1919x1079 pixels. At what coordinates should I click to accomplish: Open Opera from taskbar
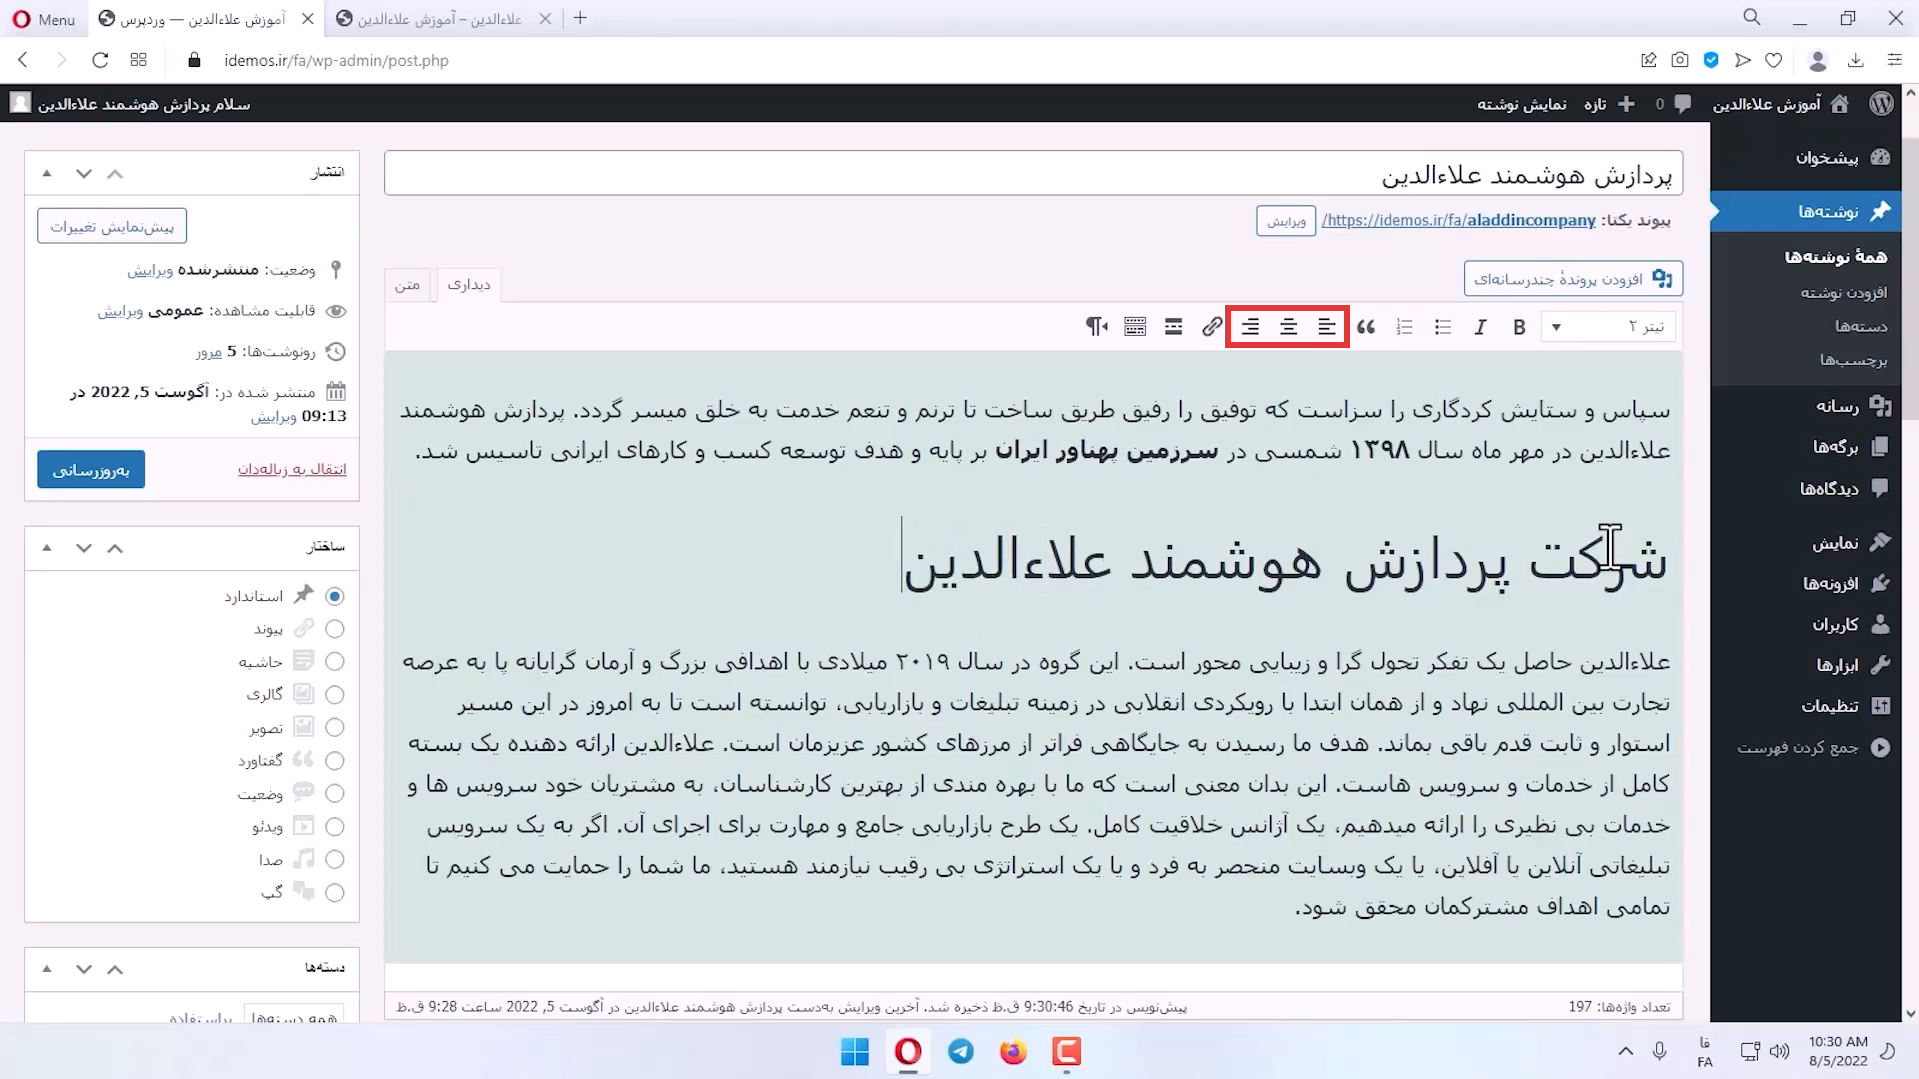click(x=908, y=1052)
